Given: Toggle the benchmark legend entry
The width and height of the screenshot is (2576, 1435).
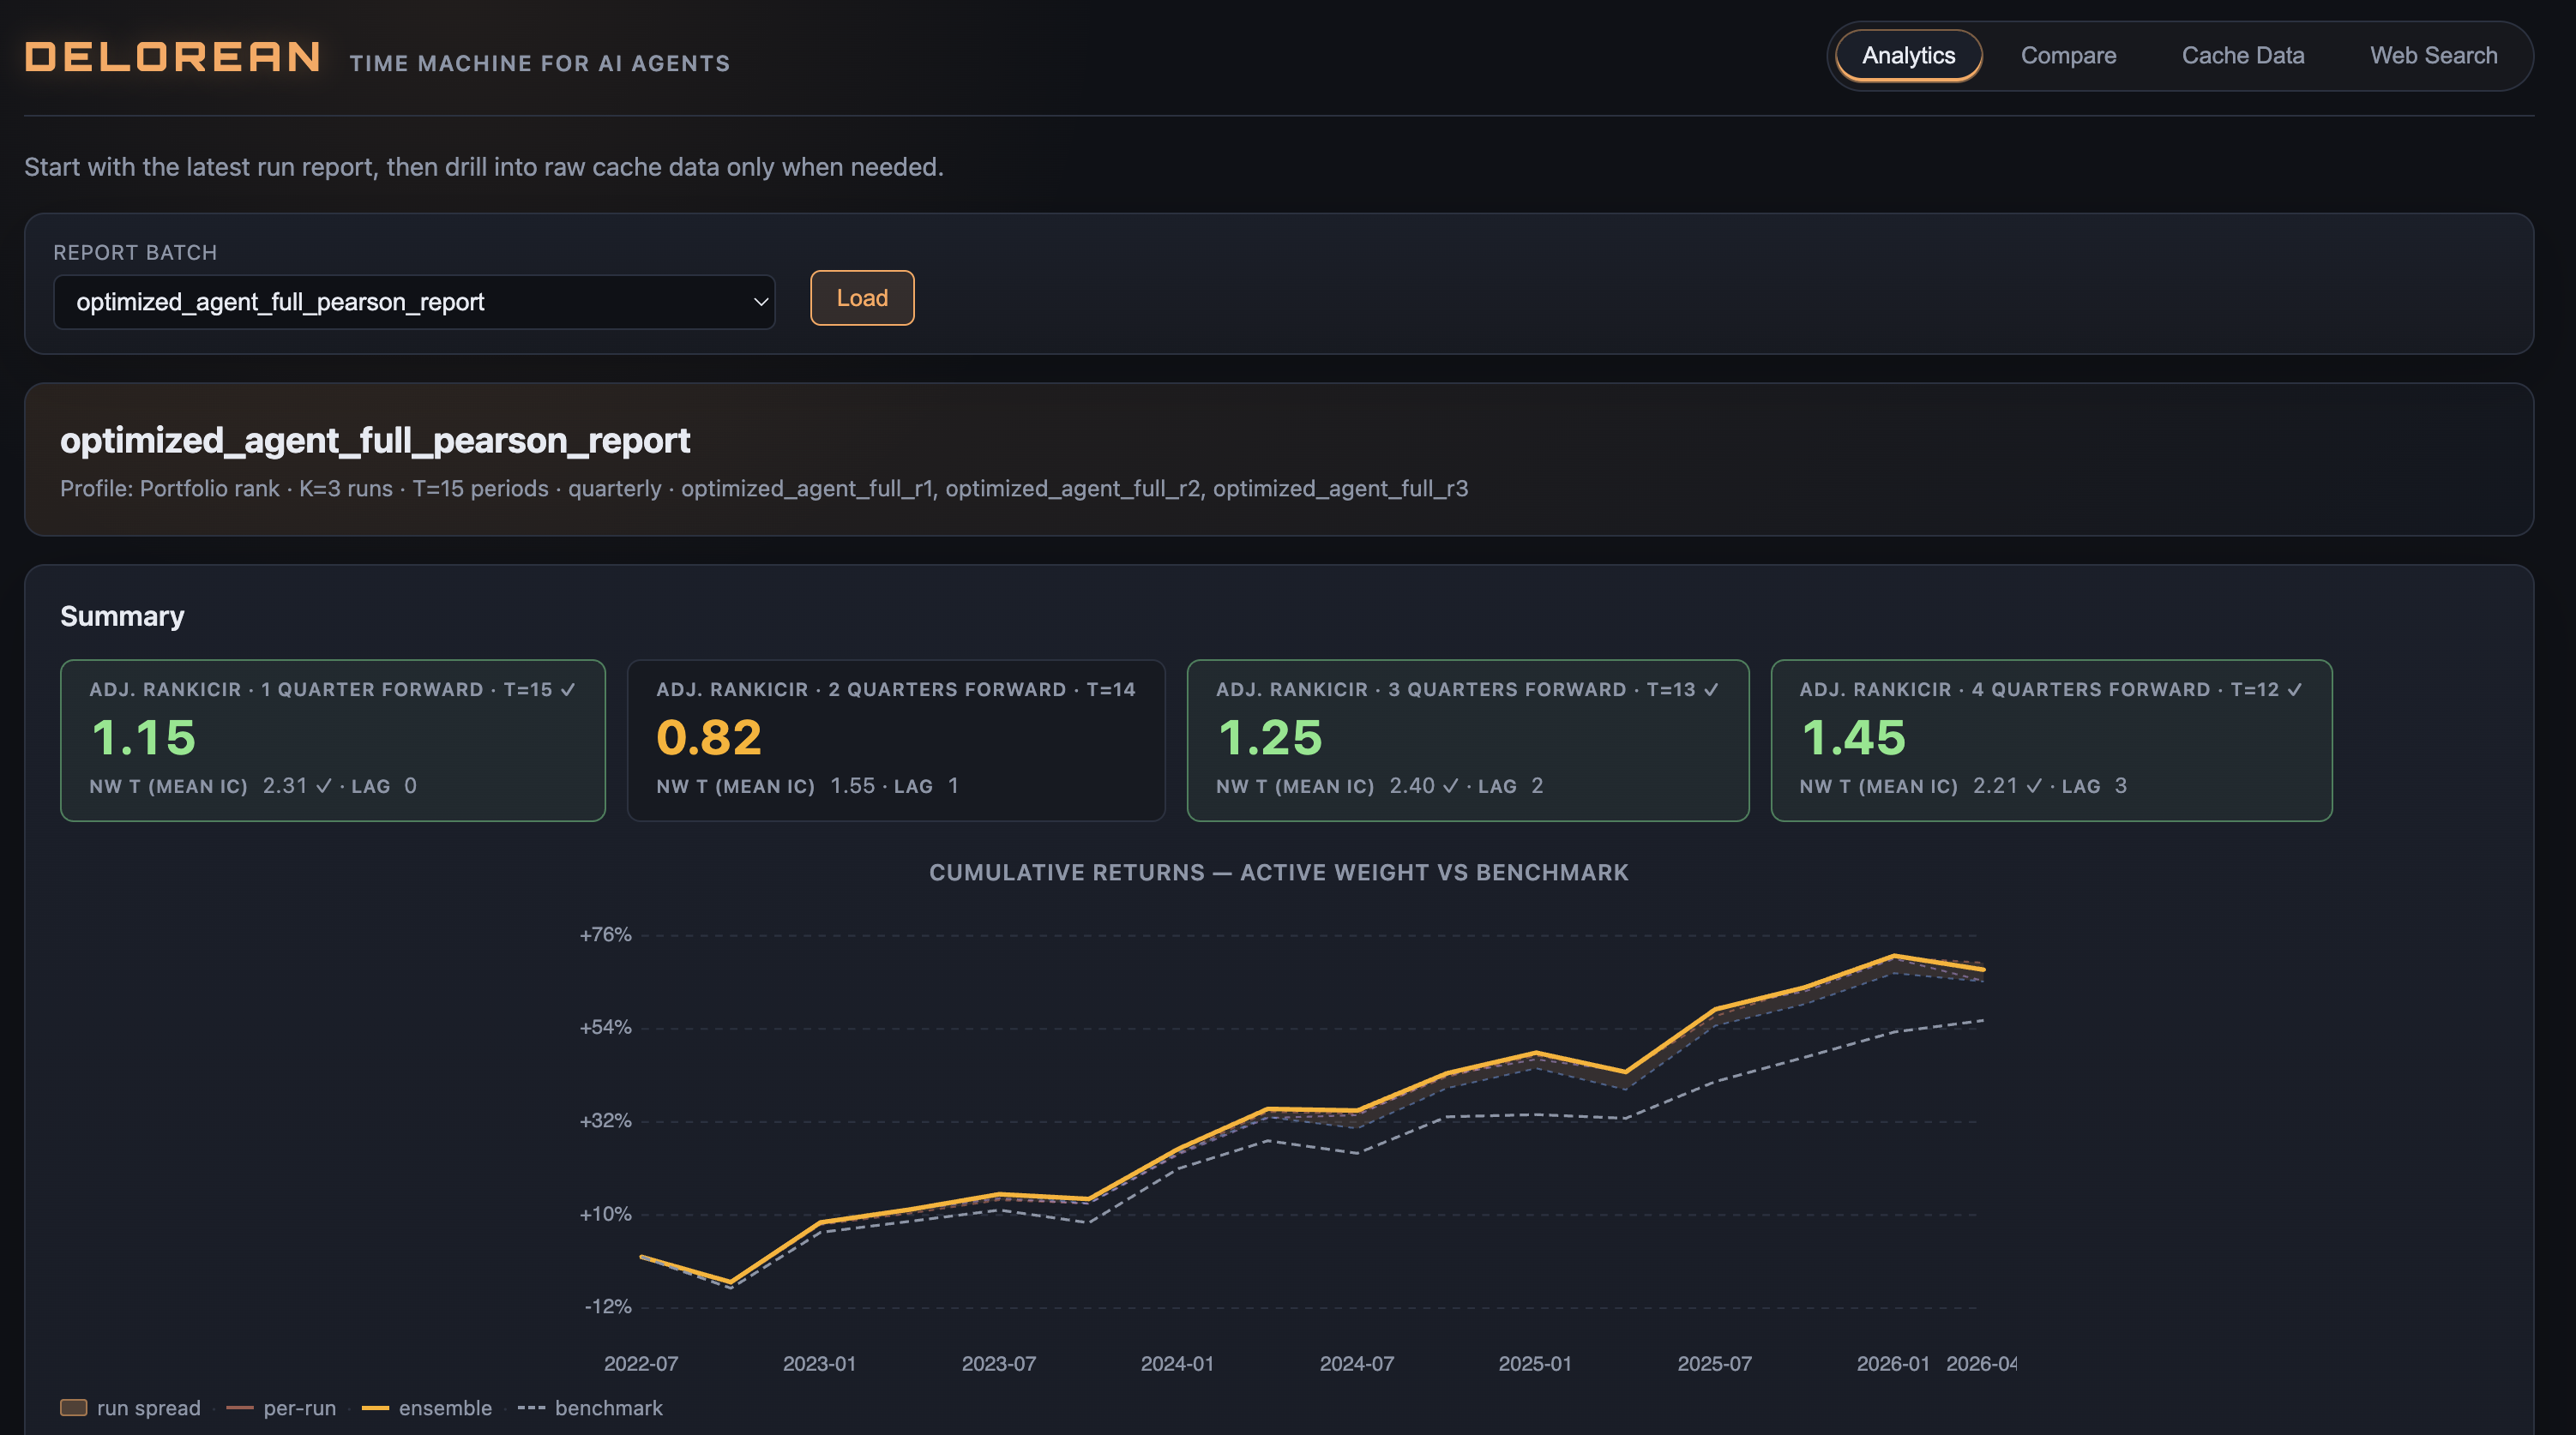Looking at the screenshot, I should [x=590, y=1408].
